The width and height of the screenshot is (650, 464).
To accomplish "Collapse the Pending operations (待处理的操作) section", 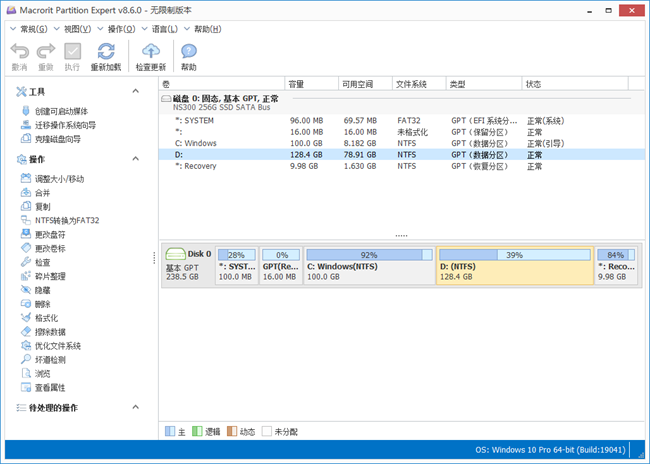I will pyautogui.click(x=136, y=407).
